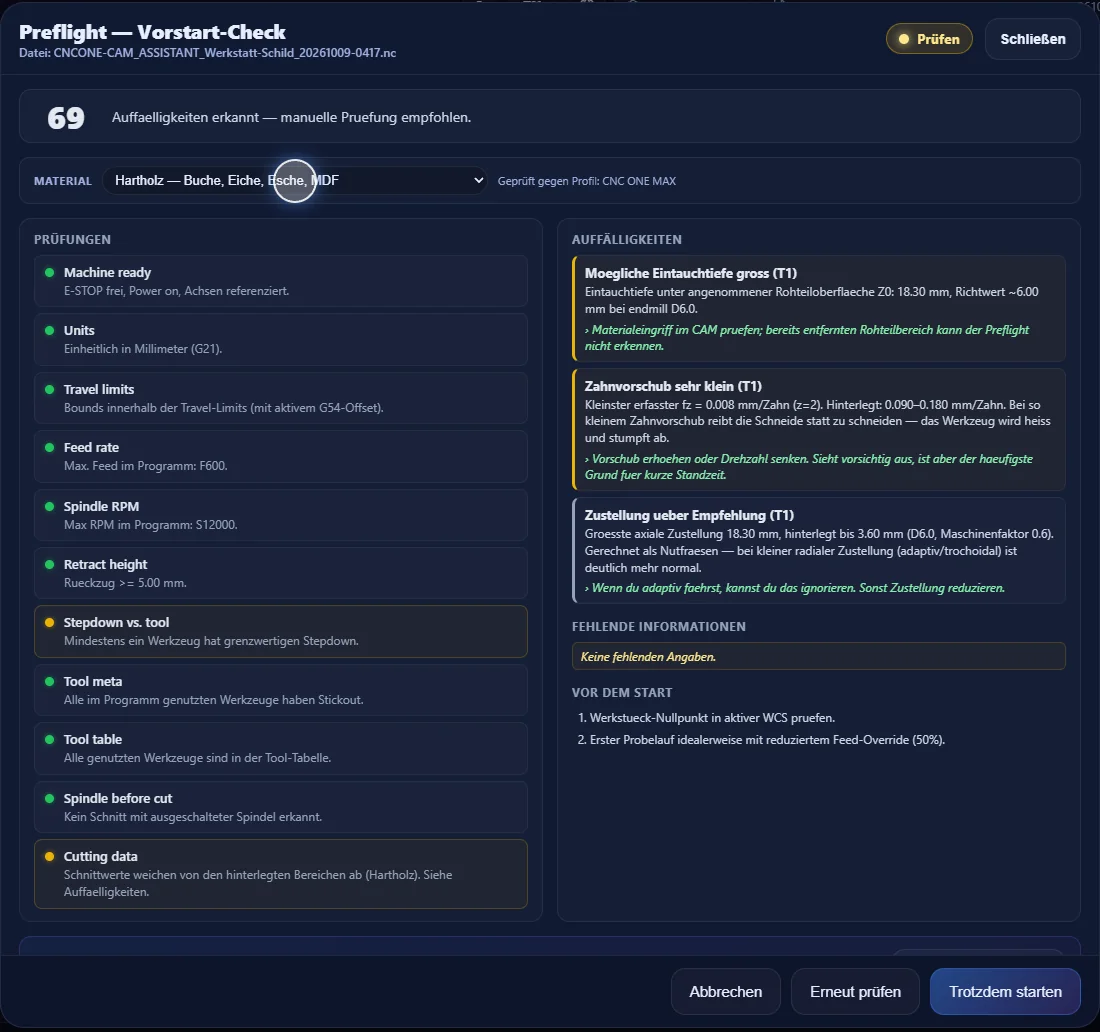Click the green dot next to Feed rate
Screen dimensions: 1100x1032
point(49,448)
